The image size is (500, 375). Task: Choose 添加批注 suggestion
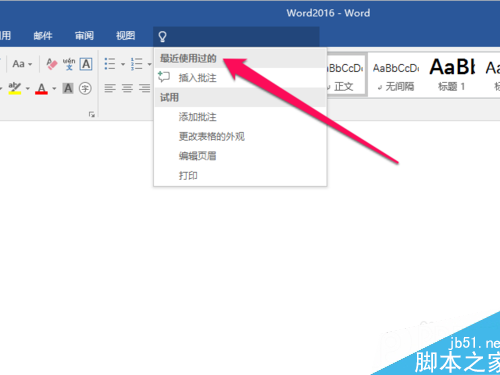coord(240,117)
